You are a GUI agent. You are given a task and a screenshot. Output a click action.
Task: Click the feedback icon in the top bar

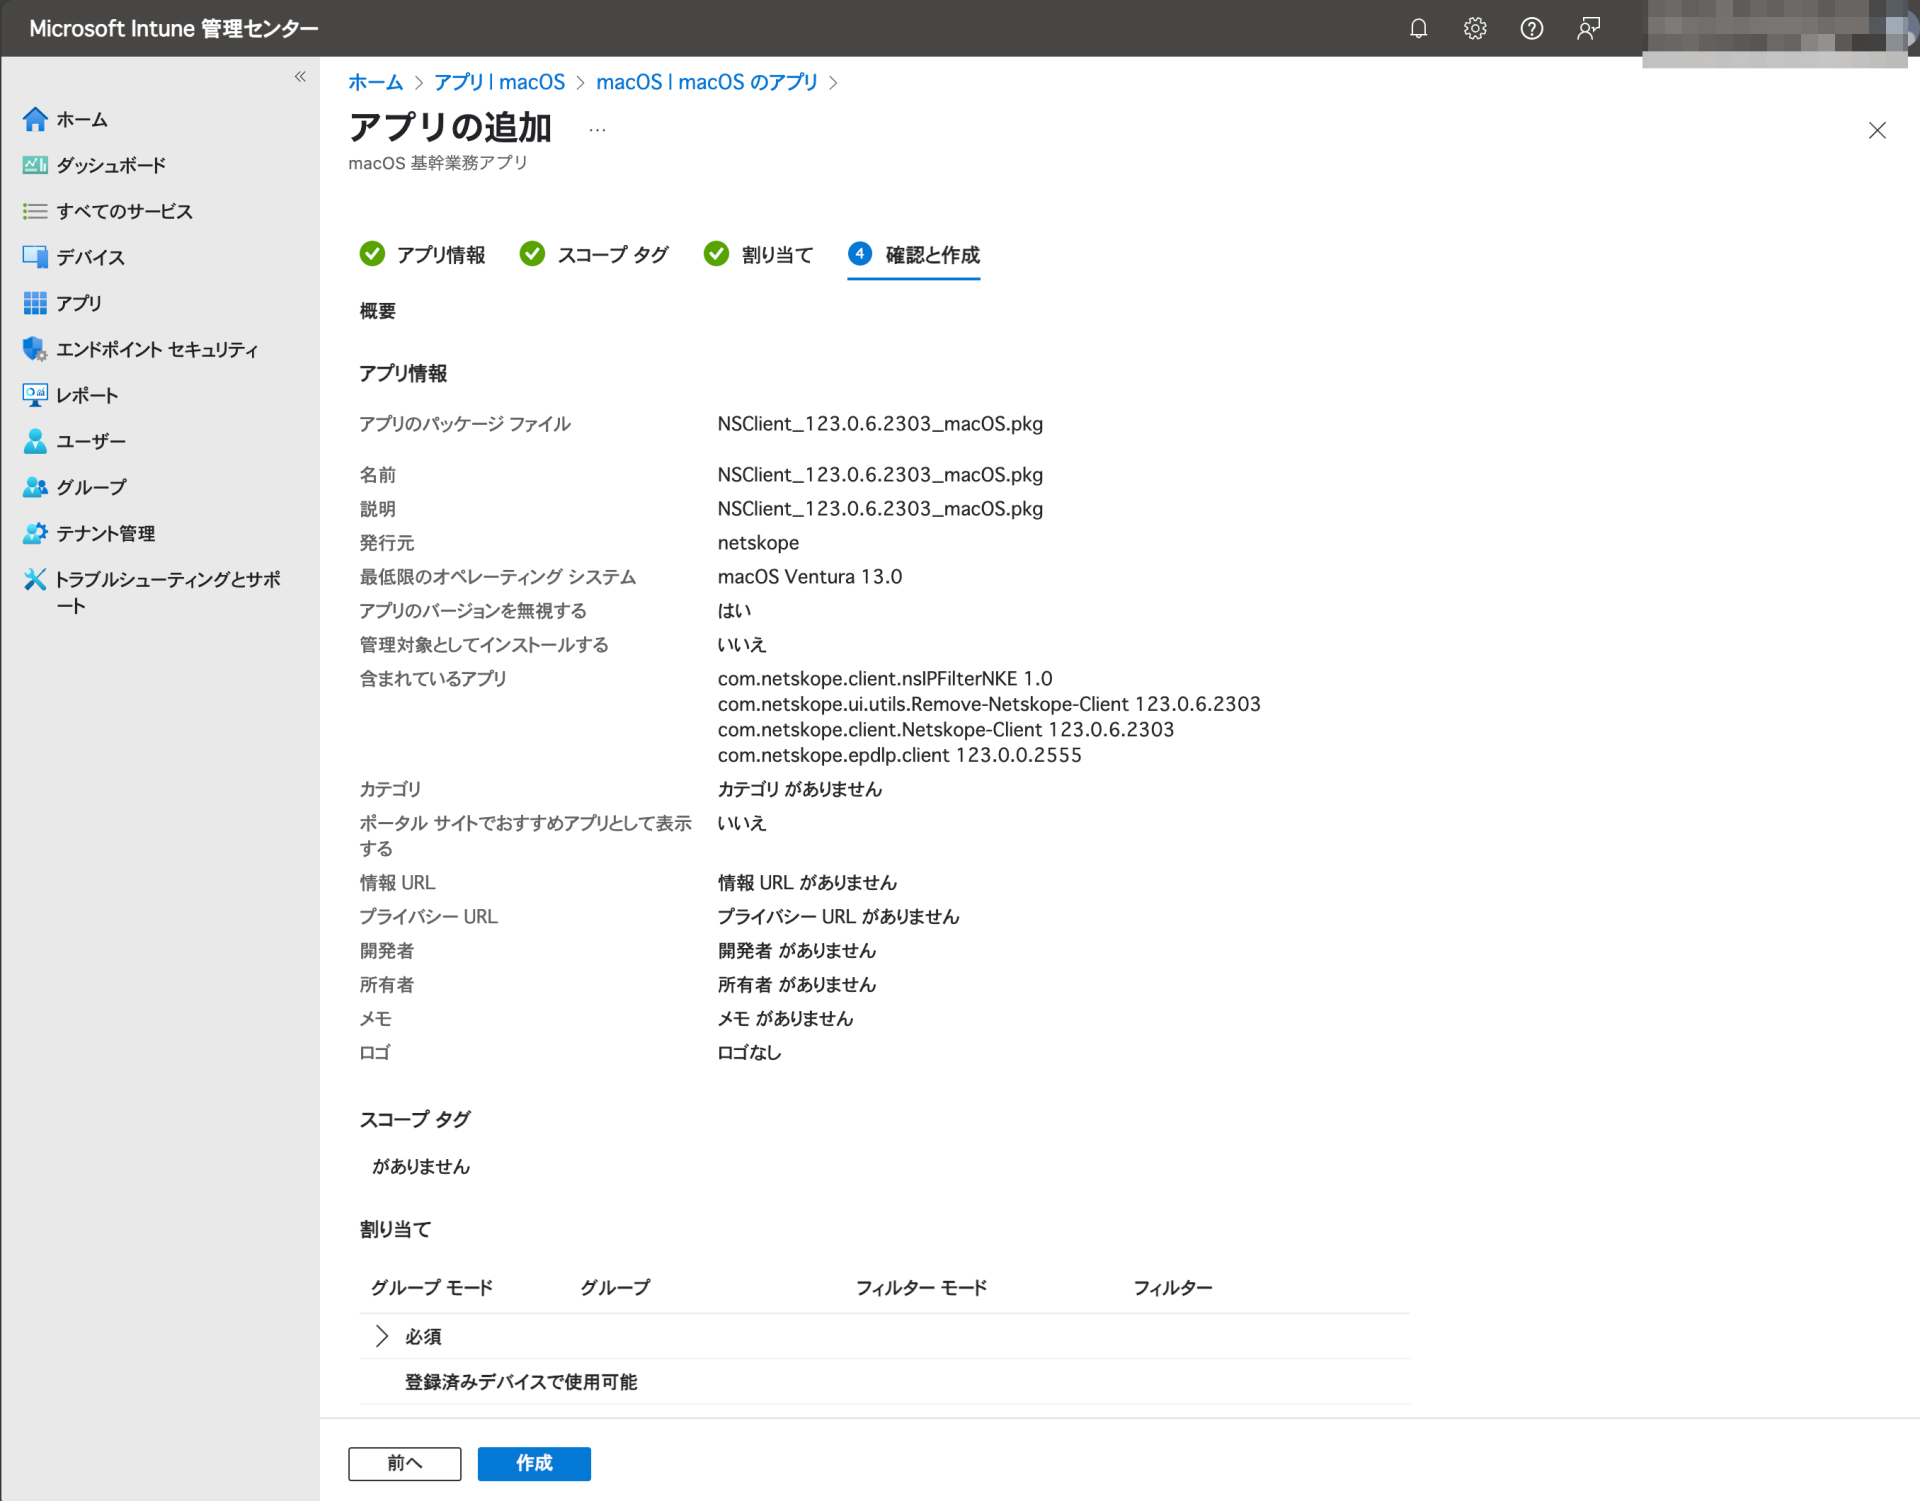pos(1586,28)
